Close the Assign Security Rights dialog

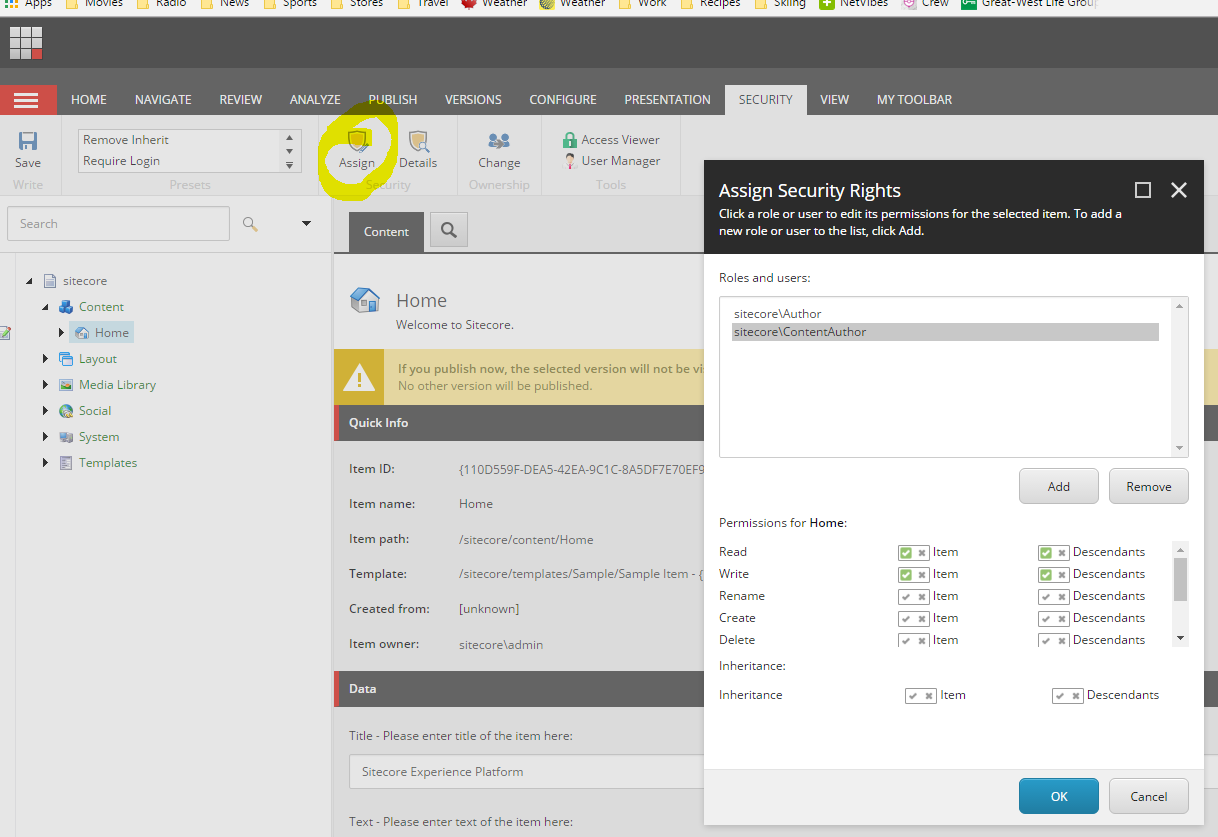coord(1179,190)
